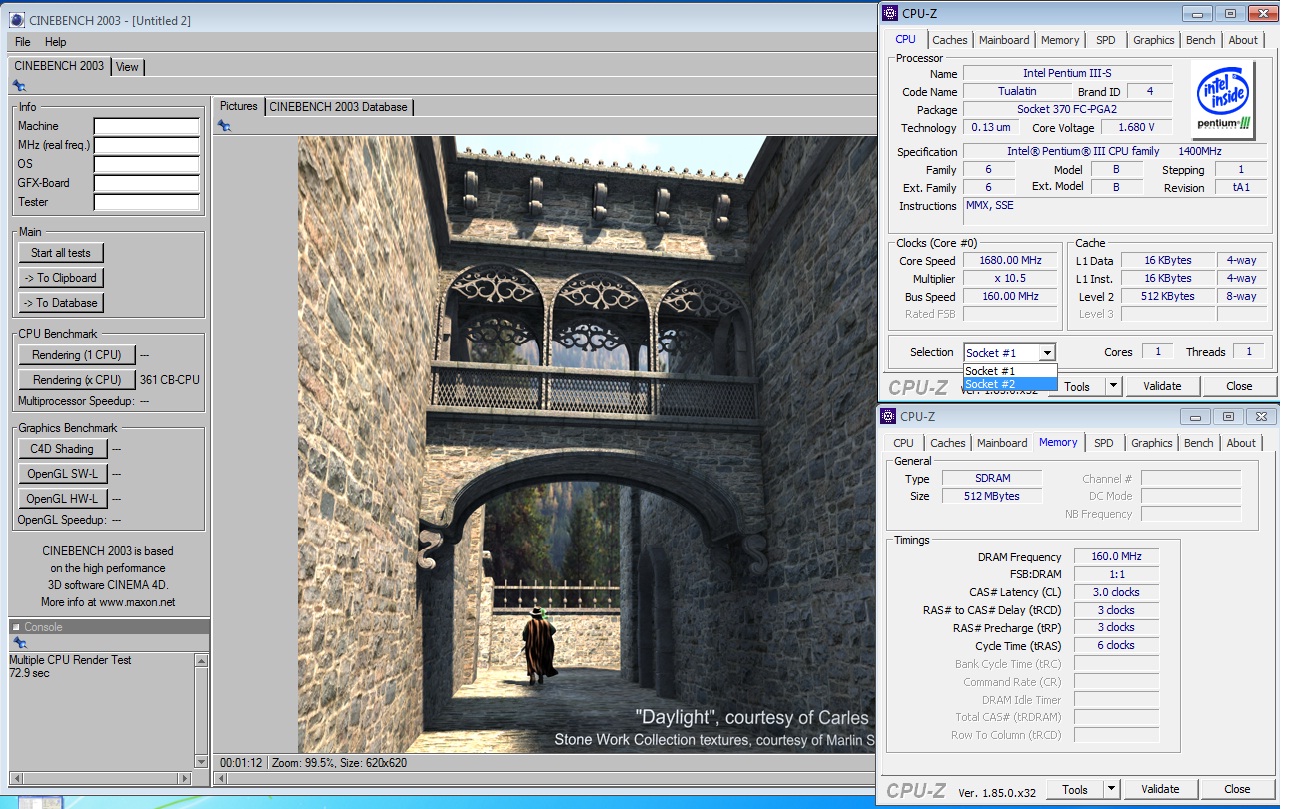Click Validate in upper CPU-Z window
Screen dimensions: 1310x809
tap(1162, 386)
